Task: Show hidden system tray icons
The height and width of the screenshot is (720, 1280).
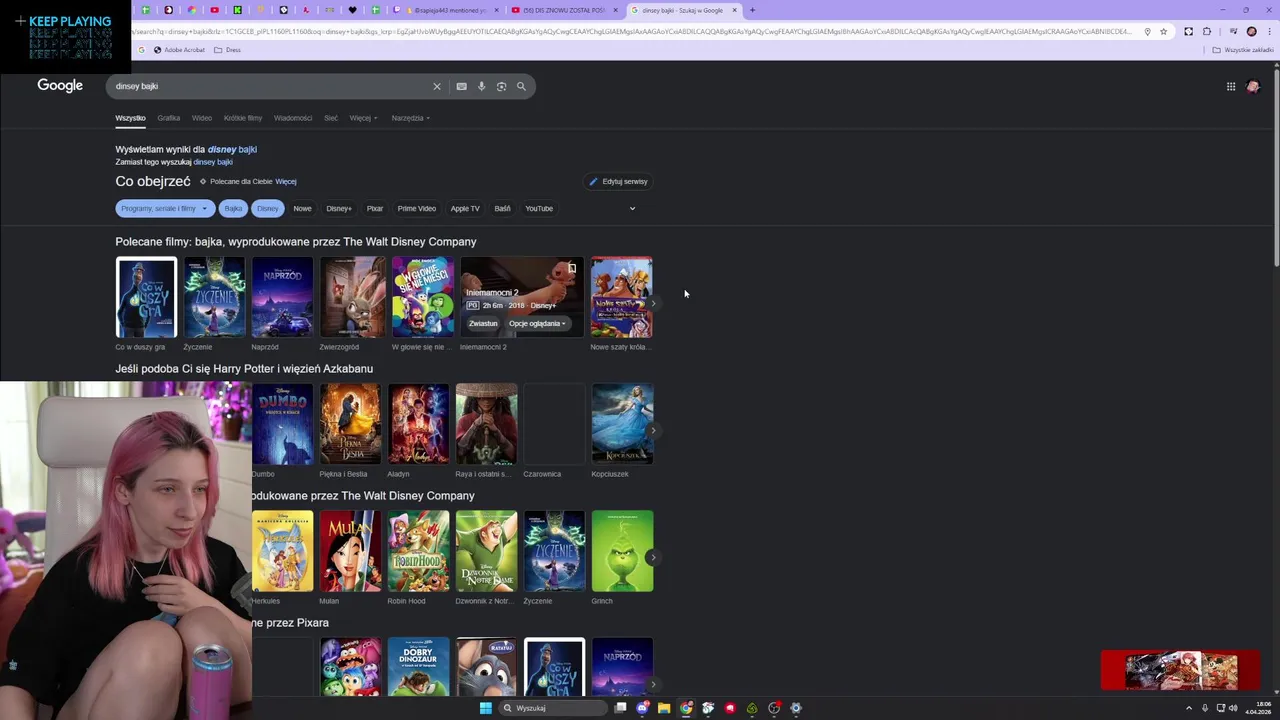Action: [x=1189, y=708]
